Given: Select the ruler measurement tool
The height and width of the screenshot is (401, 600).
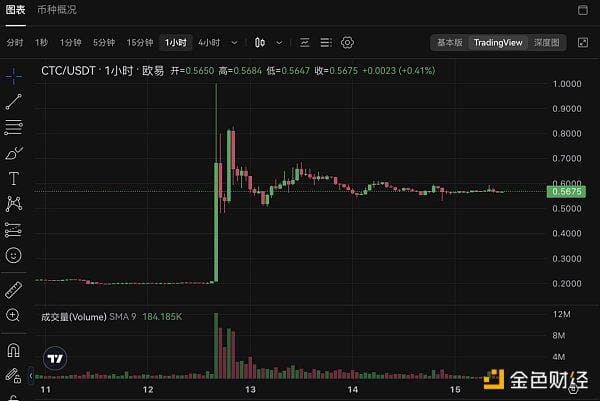Looking at the screenshot, I should pos(14,290).
